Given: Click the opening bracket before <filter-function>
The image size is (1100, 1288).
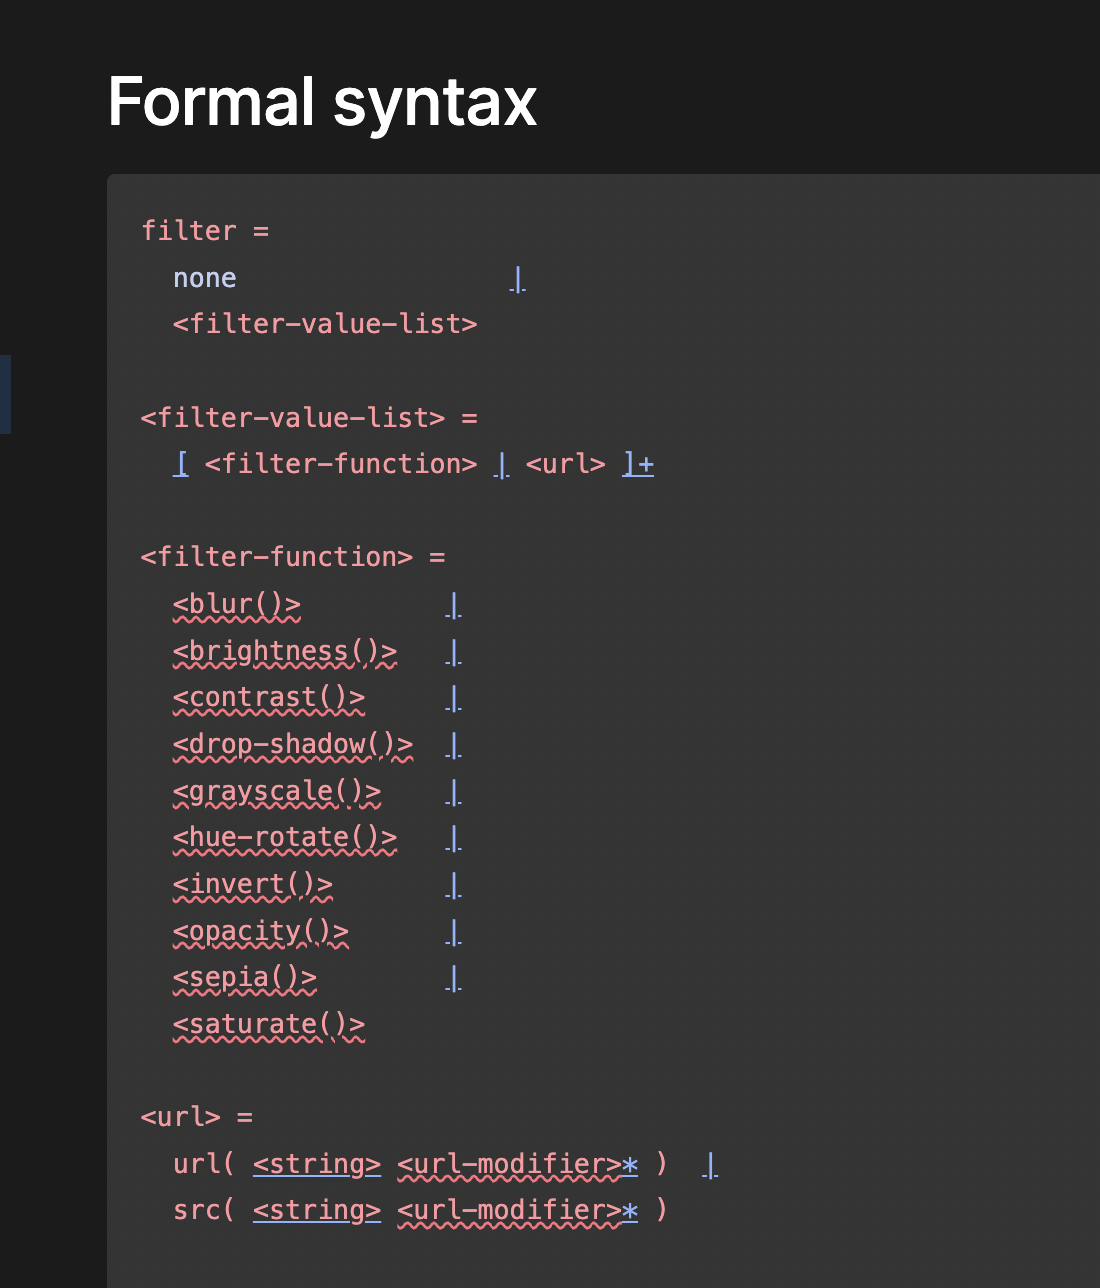Looking at the screenshot, I should [x=181, y=464].
